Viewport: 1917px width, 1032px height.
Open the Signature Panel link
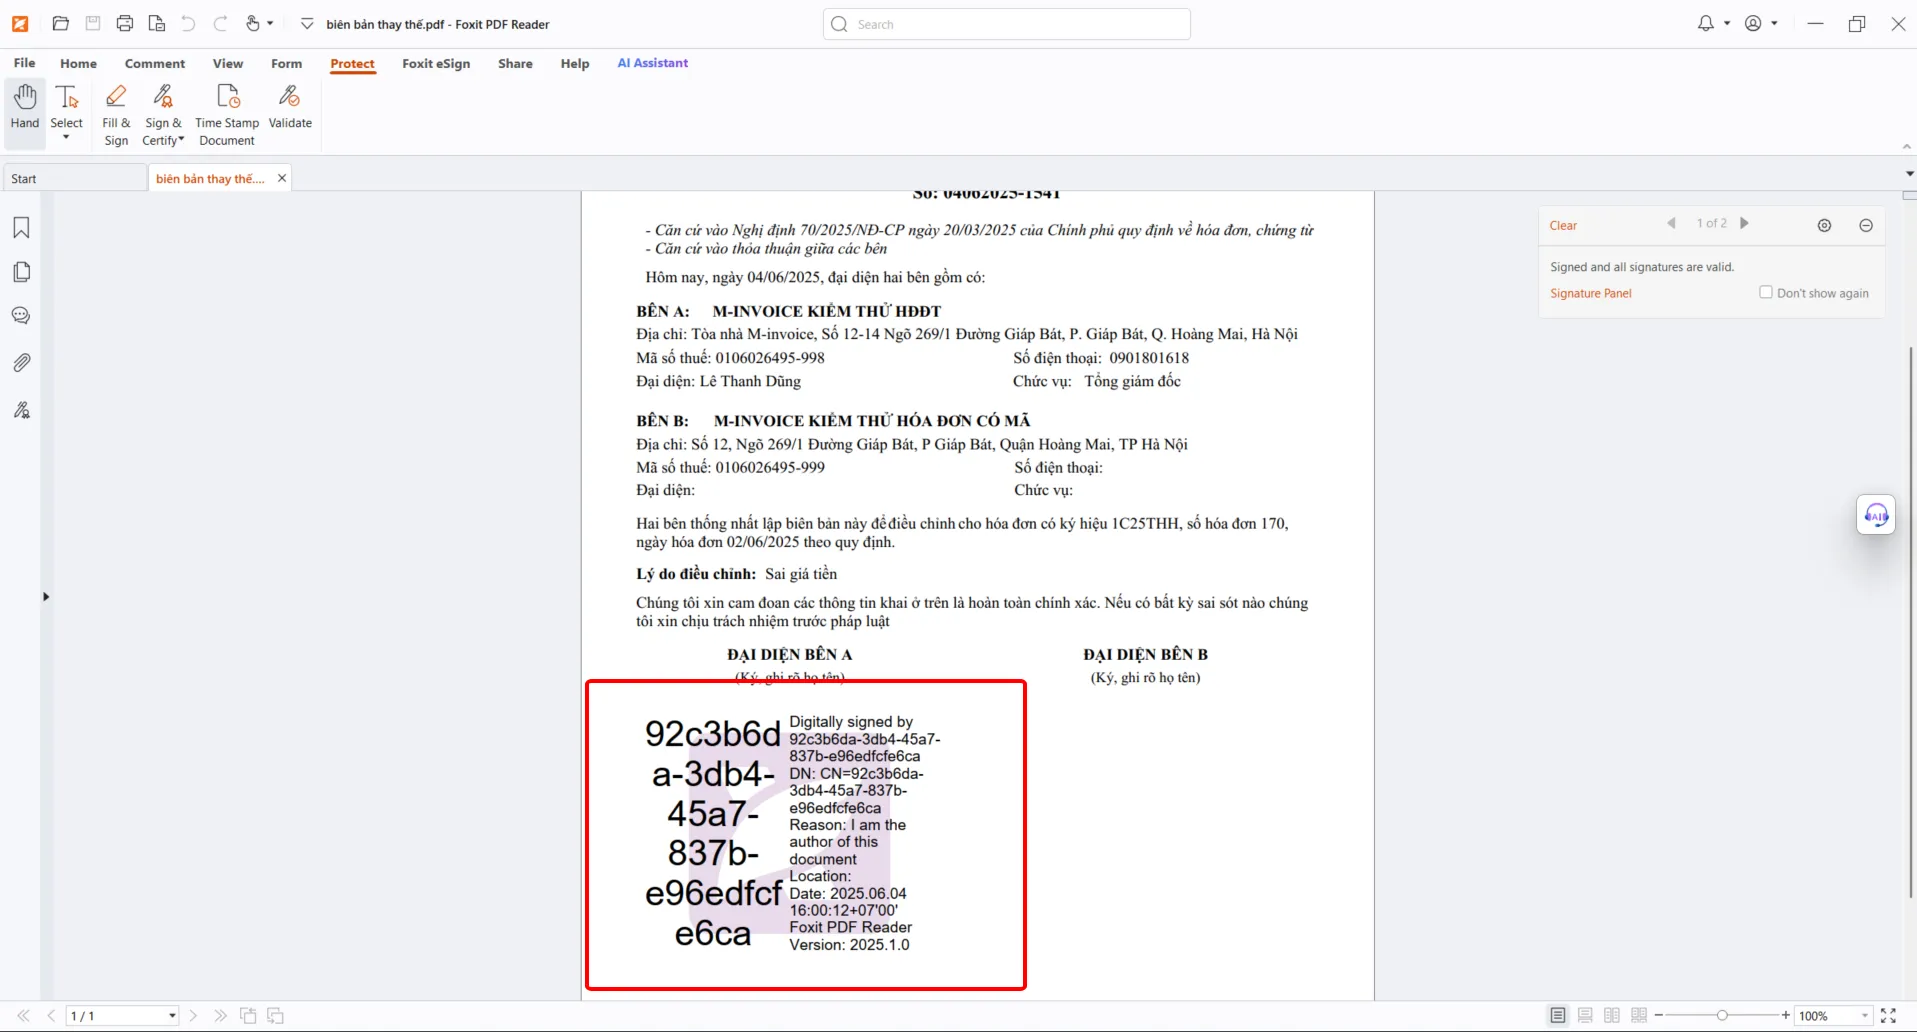[1590, 293]
